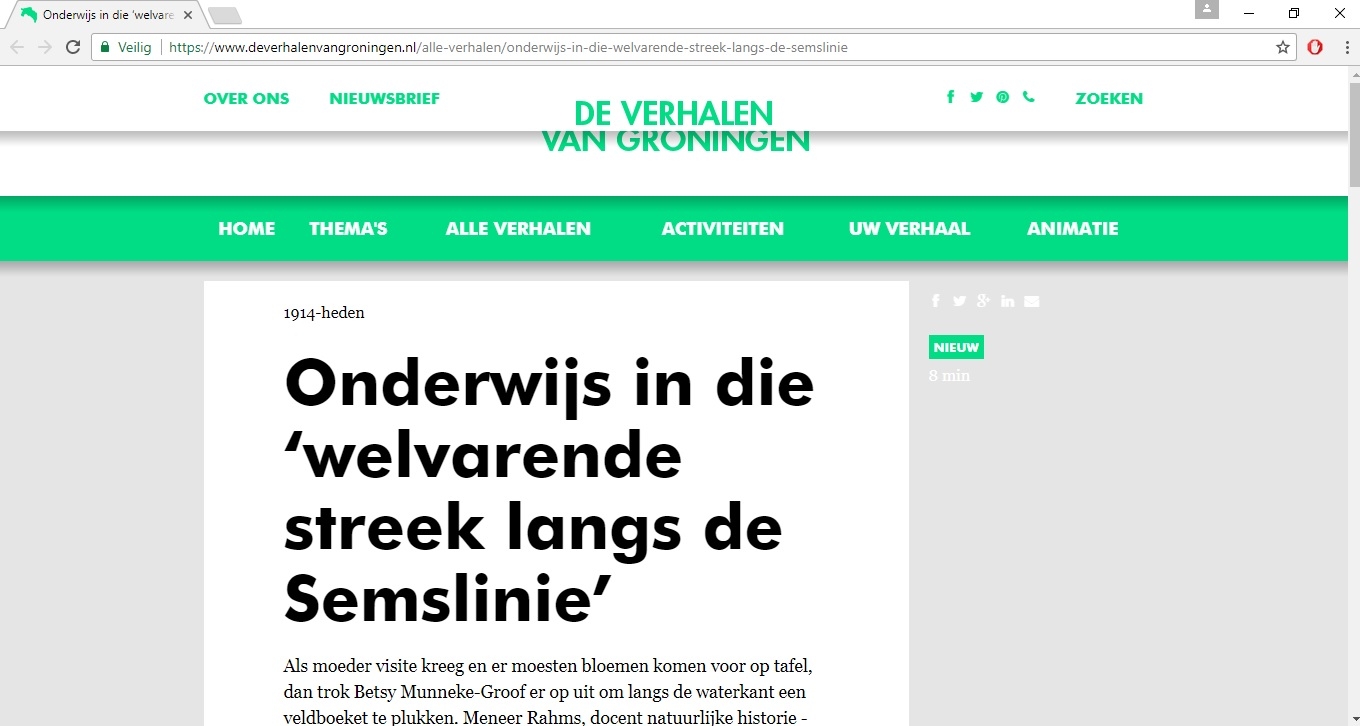Close the 'Onderwijs in die welvare' tab

pyautogui.click(x=188, y=15)
